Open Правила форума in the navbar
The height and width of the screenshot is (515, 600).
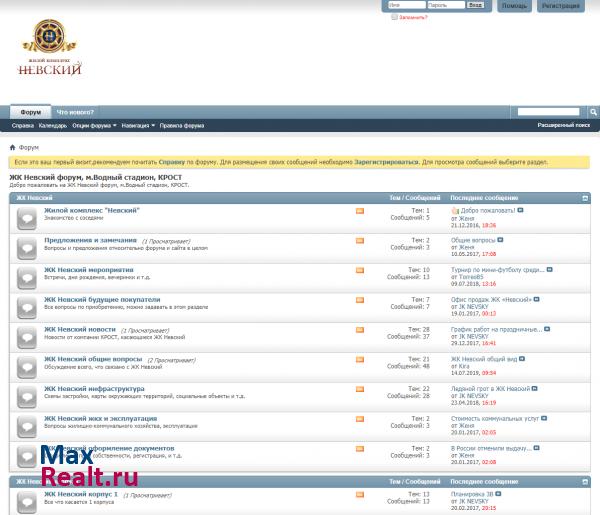182,125
